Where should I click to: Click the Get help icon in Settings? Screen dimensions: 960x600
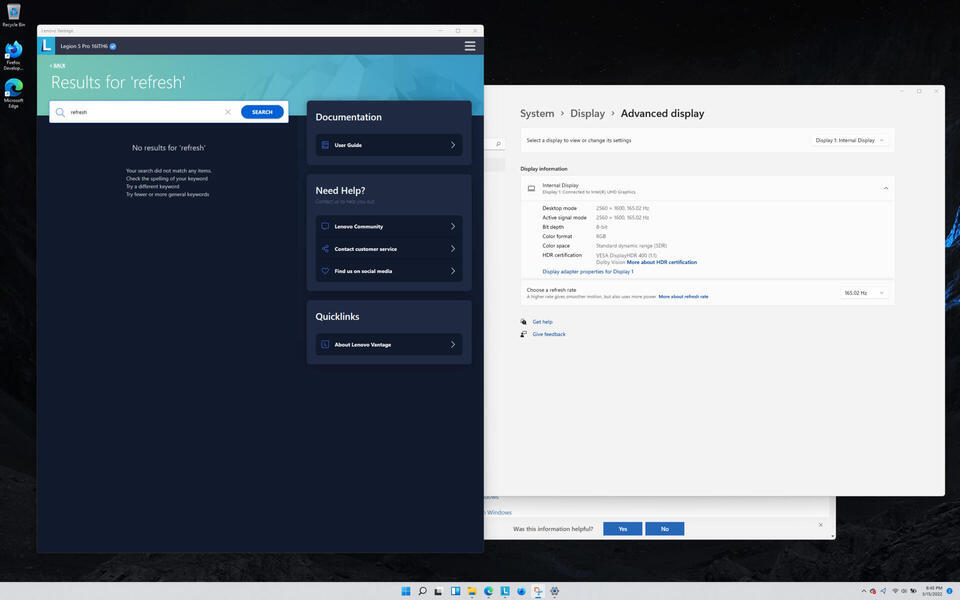click(523, 321)
